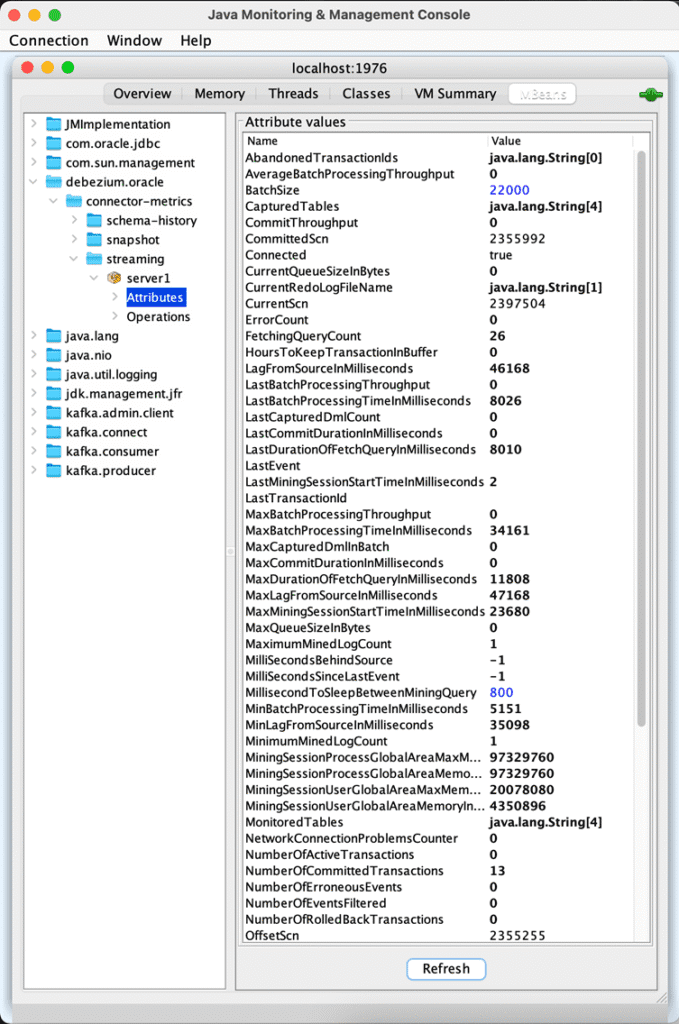This screenshot has height=1024, width=679.
Task: Click the attribute table vertical scrollbar
Action: point(641,438)
